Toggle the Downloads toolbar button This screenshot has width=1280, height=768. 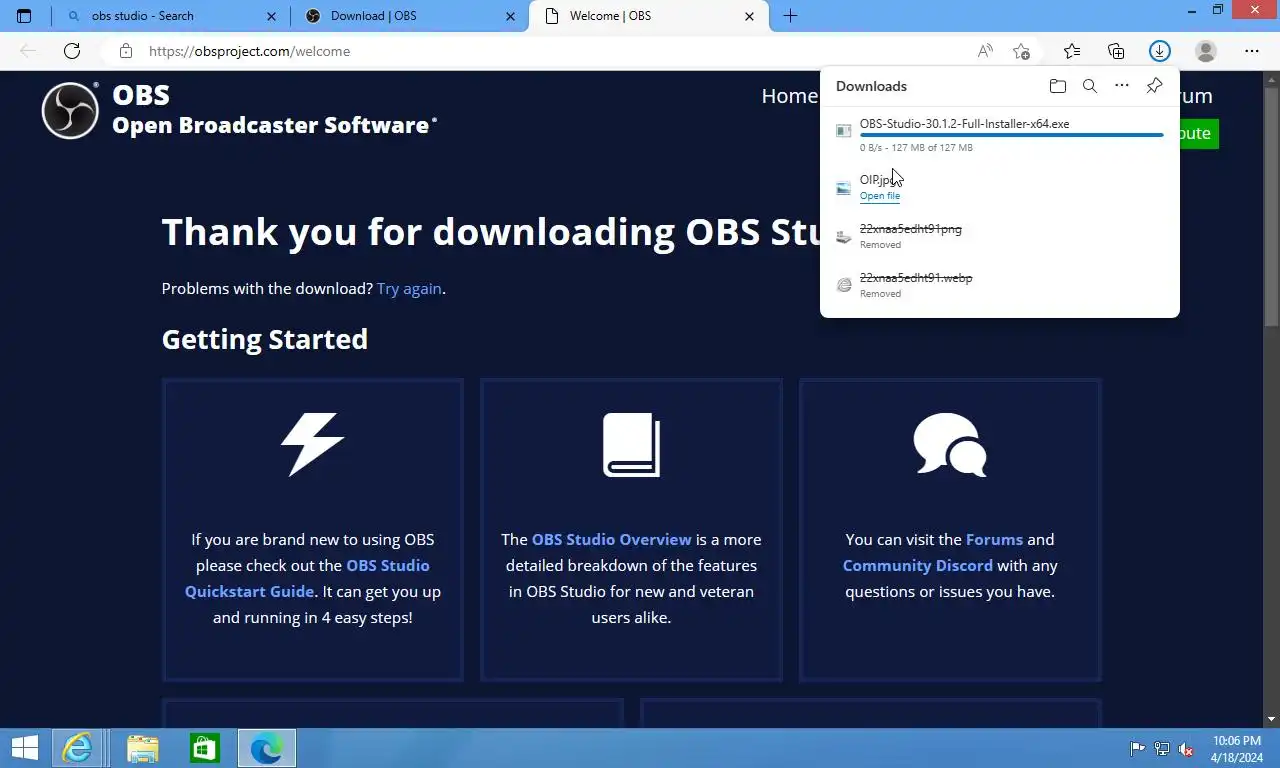click(1160, 51)
